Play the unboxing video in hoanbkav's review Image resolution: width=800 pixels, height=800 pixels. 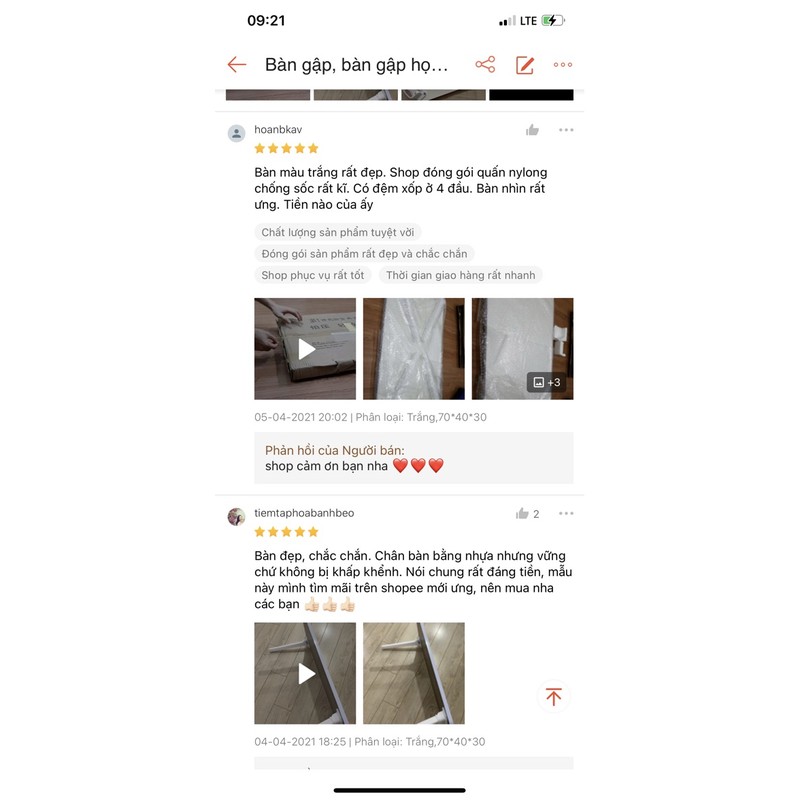pos(305,349)
